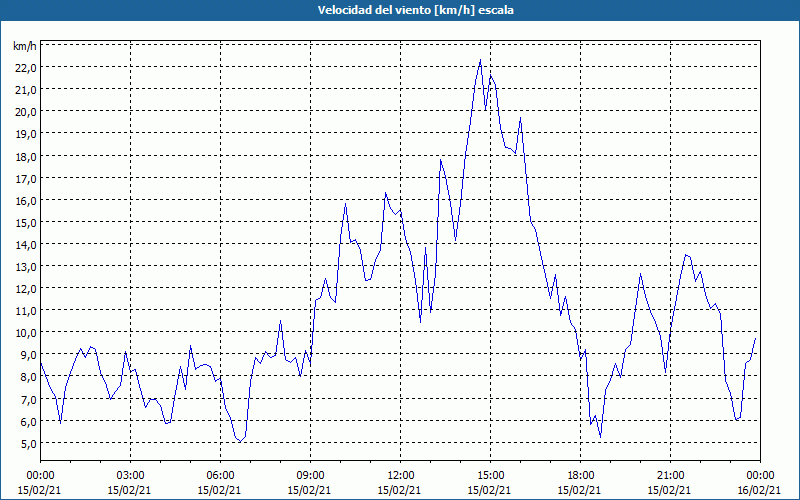Screen dimensions: 800x500
Task: Click the 20,0 y-axis value
Action: point(27,112)
